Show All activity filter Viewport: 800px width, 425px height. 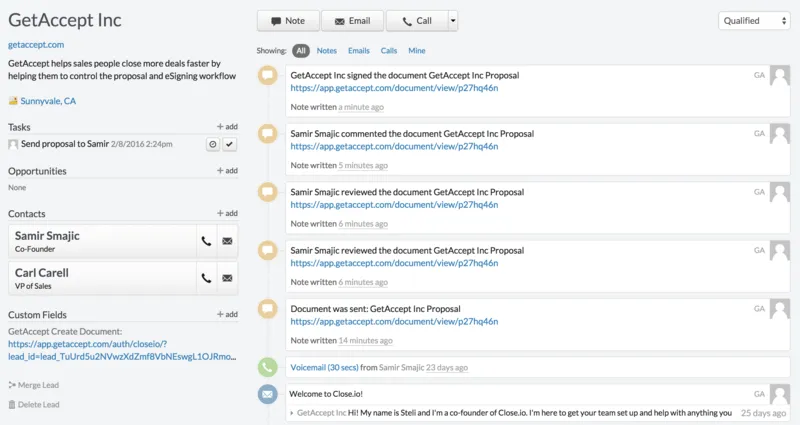[301, 51]
